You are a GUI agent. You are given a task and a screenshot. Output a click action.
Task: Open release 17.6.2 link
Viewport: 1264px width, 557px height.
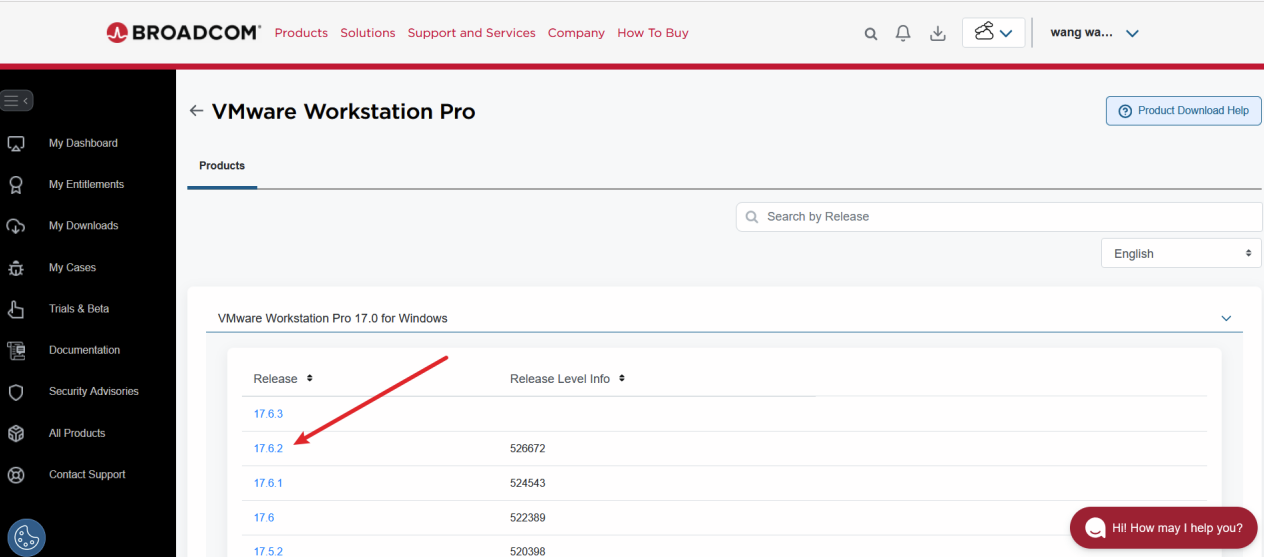268,449
